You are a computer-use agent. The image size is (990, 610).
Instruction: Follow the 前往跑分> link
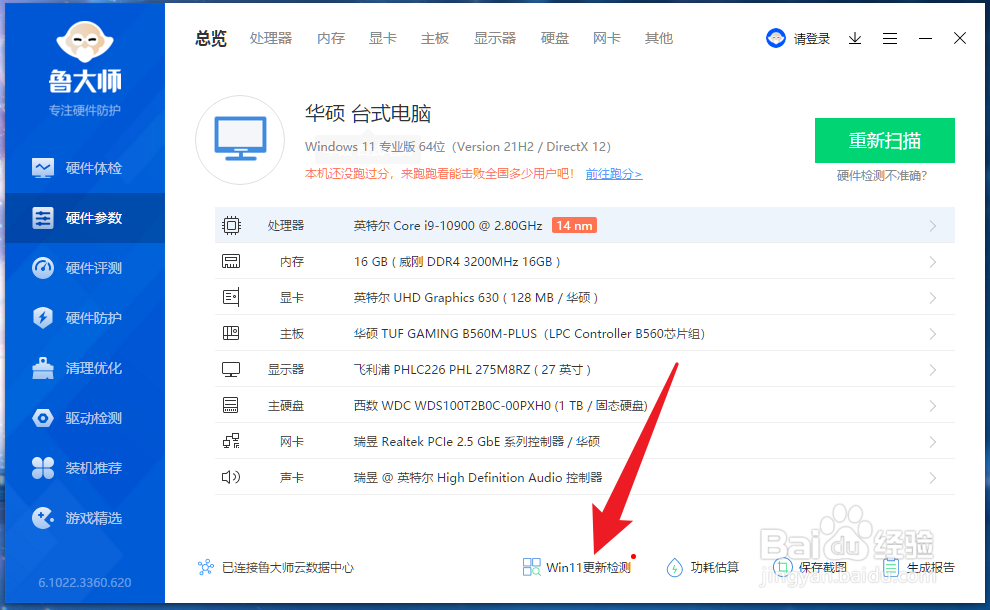point(614,174)
